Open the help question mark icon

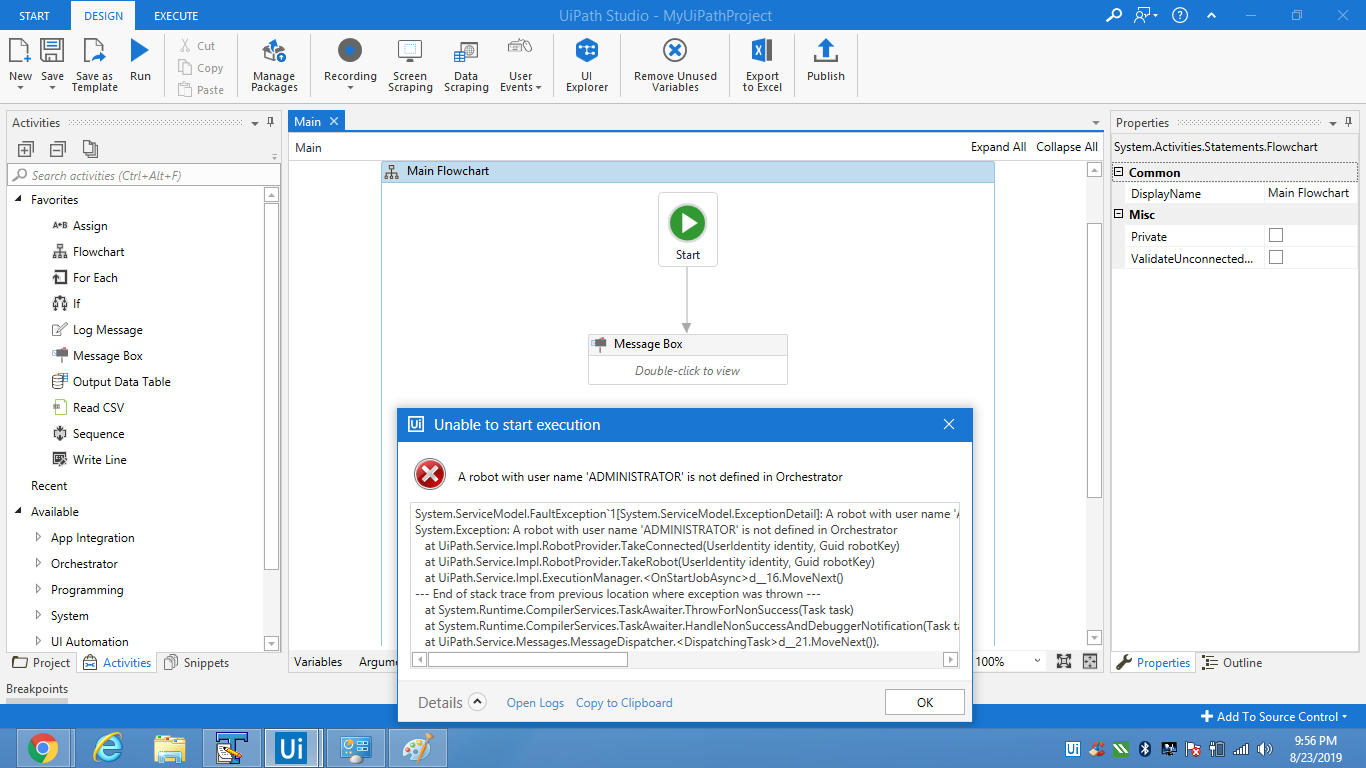[1180, 16]
